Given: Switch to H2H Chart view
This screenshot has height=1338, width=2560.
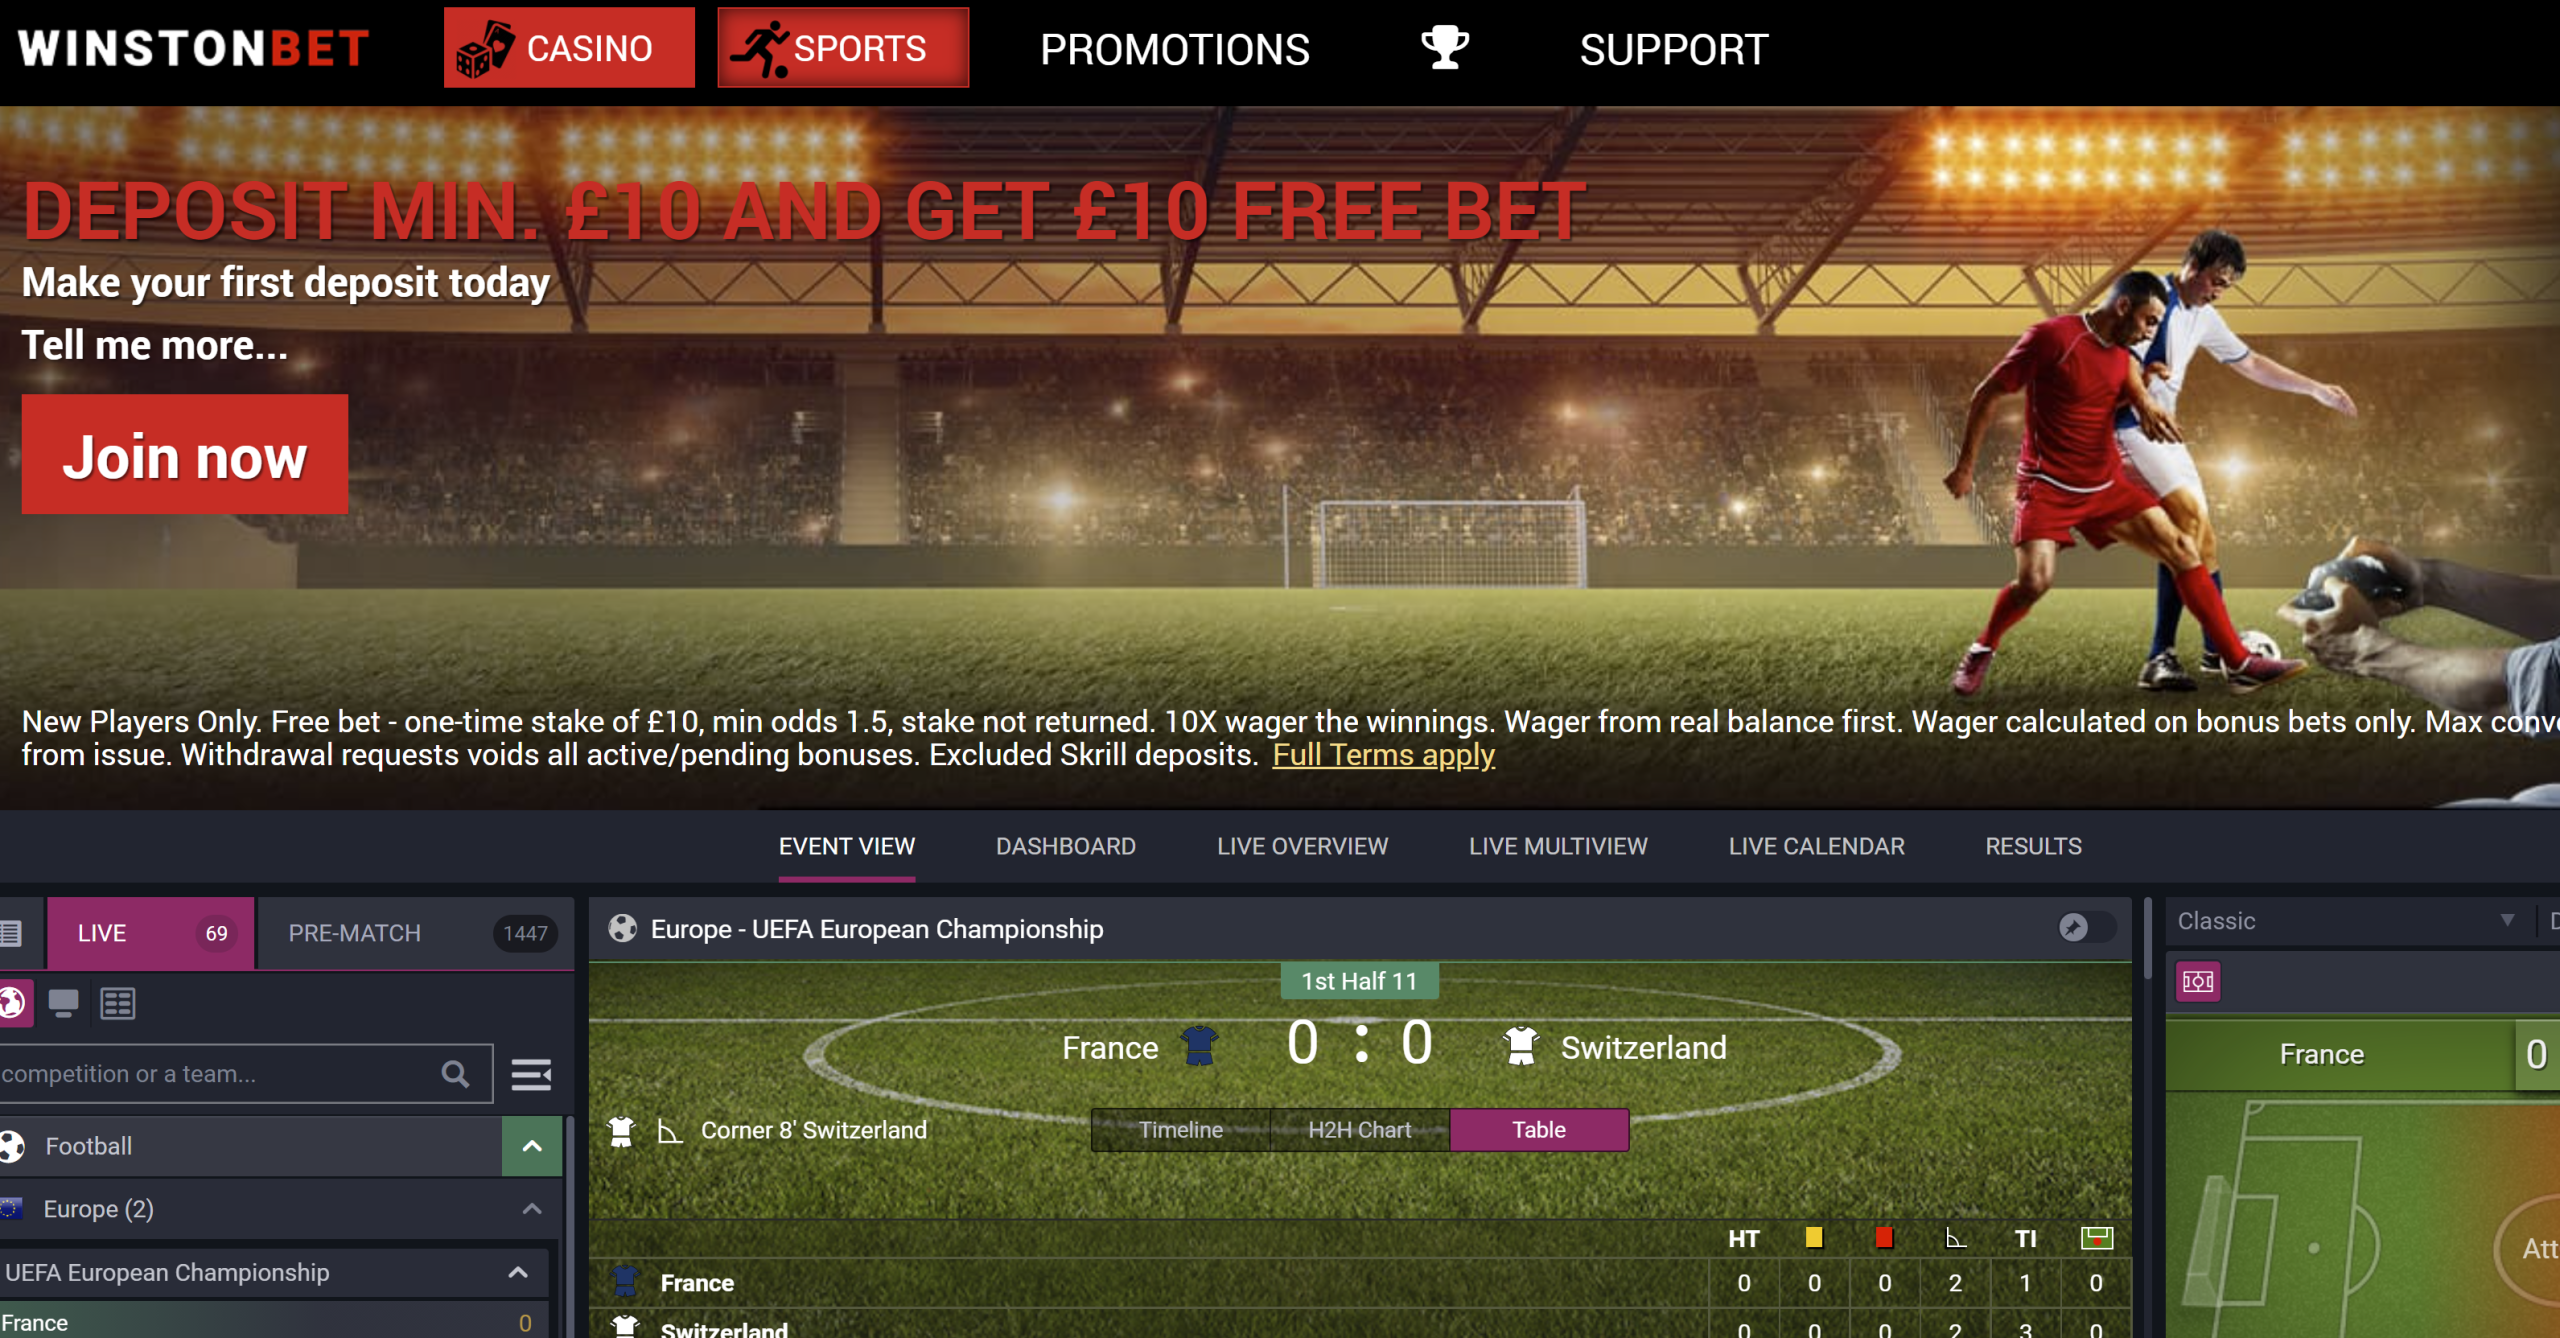Looking at the screenshot, I should tap(1359, 1130).
